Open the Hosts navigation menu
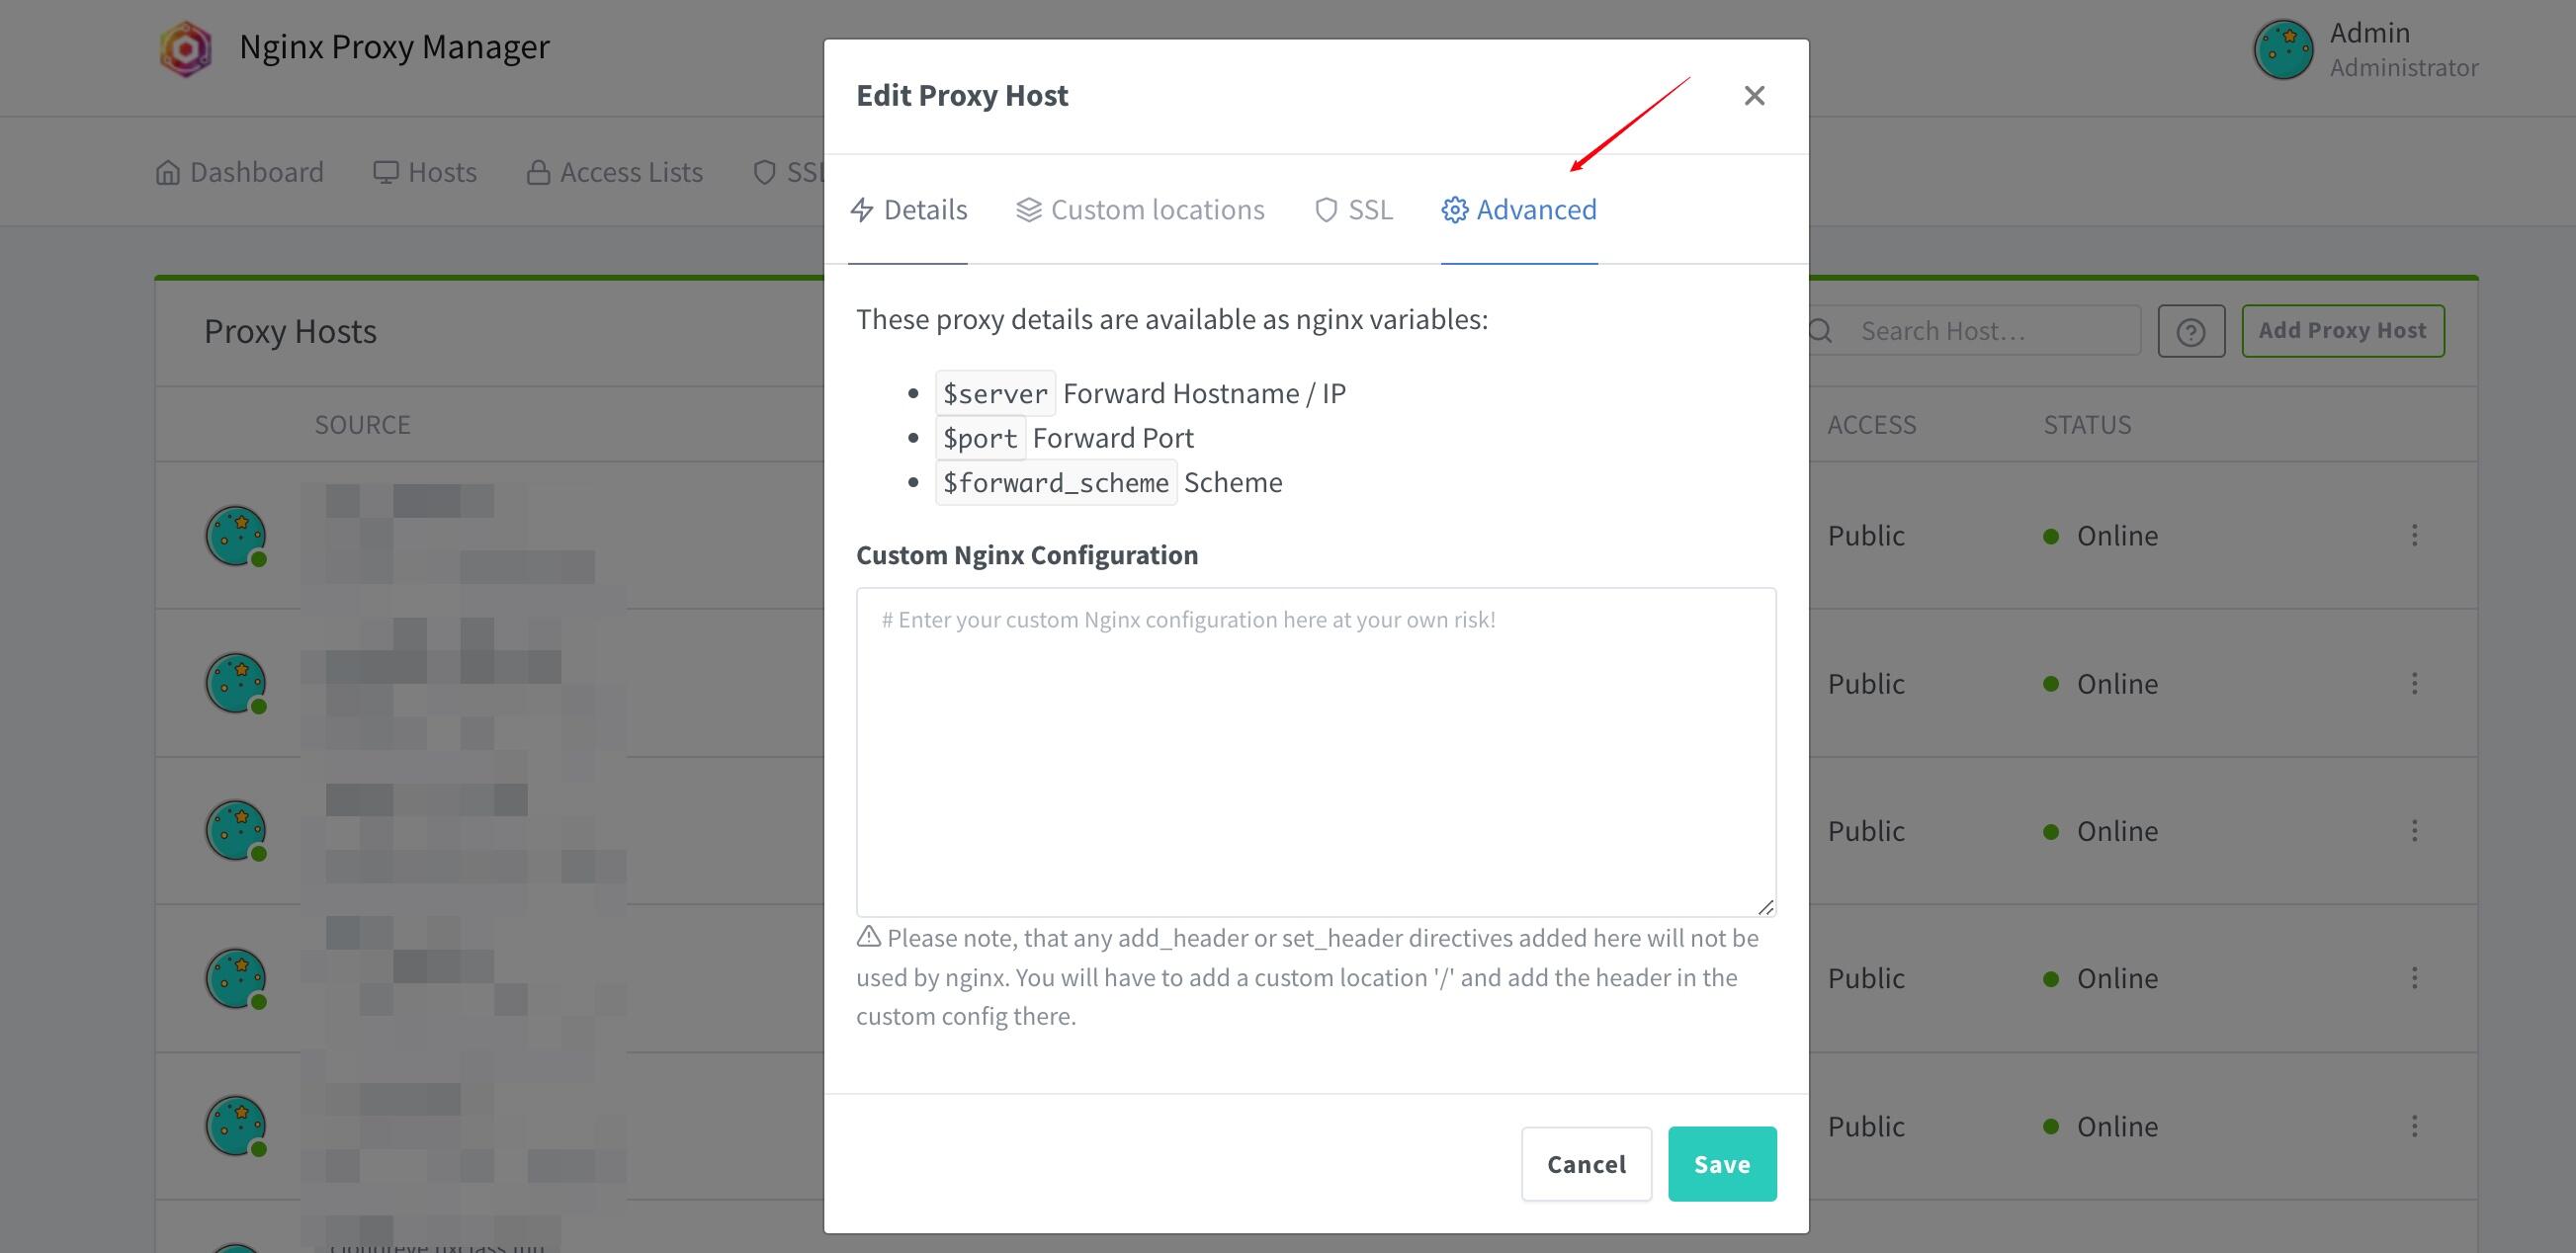2576x1253 pixels. (x=425, y=172)
